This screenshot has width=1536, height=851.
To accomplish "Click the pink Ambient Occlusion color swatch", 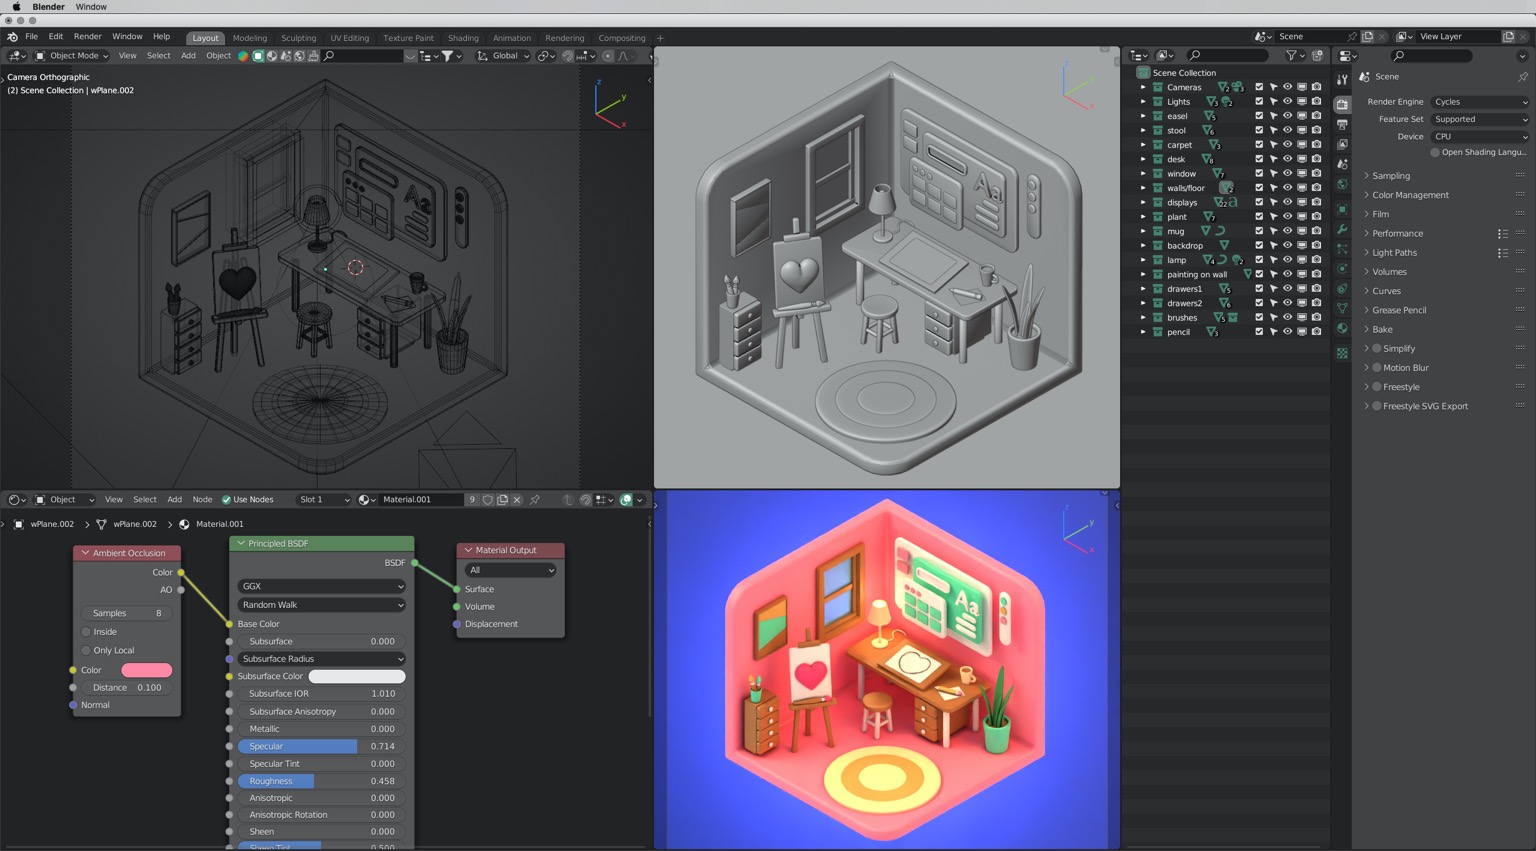I will click(x=146, y=670).
